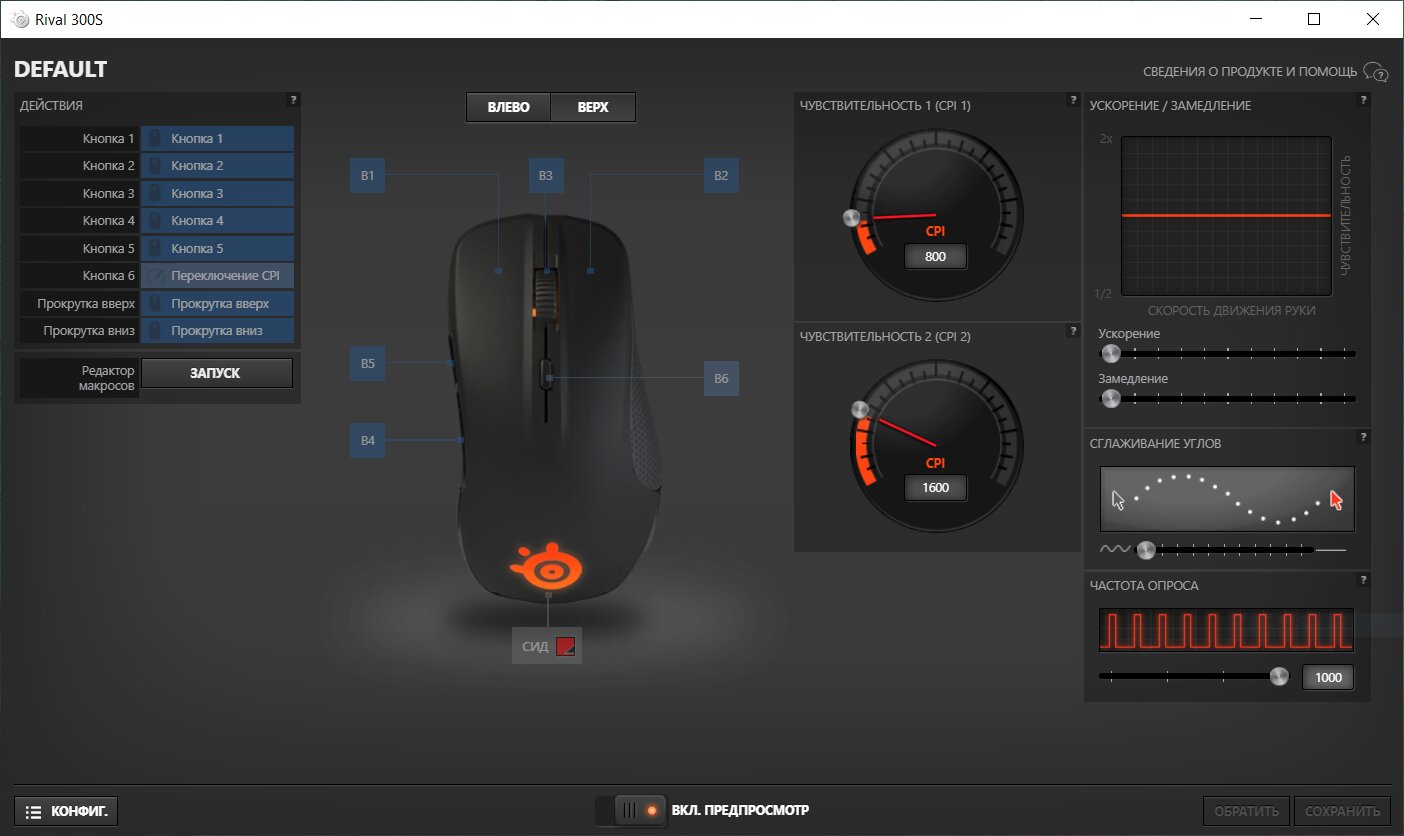Screen dimensions: 1404x836
Task: Click help icon on CPI 2 panel
Action: coord(1073,331)
